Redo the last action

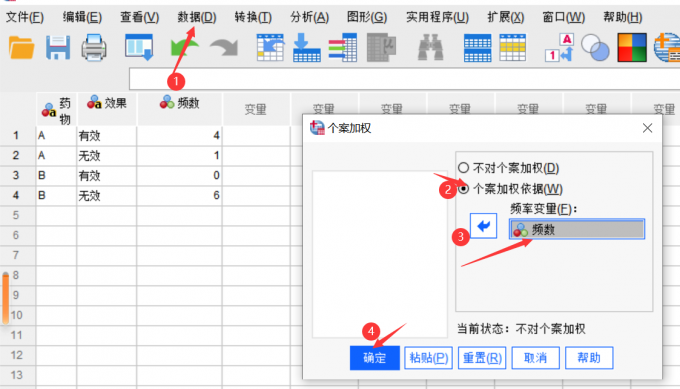tap(223, 48)
